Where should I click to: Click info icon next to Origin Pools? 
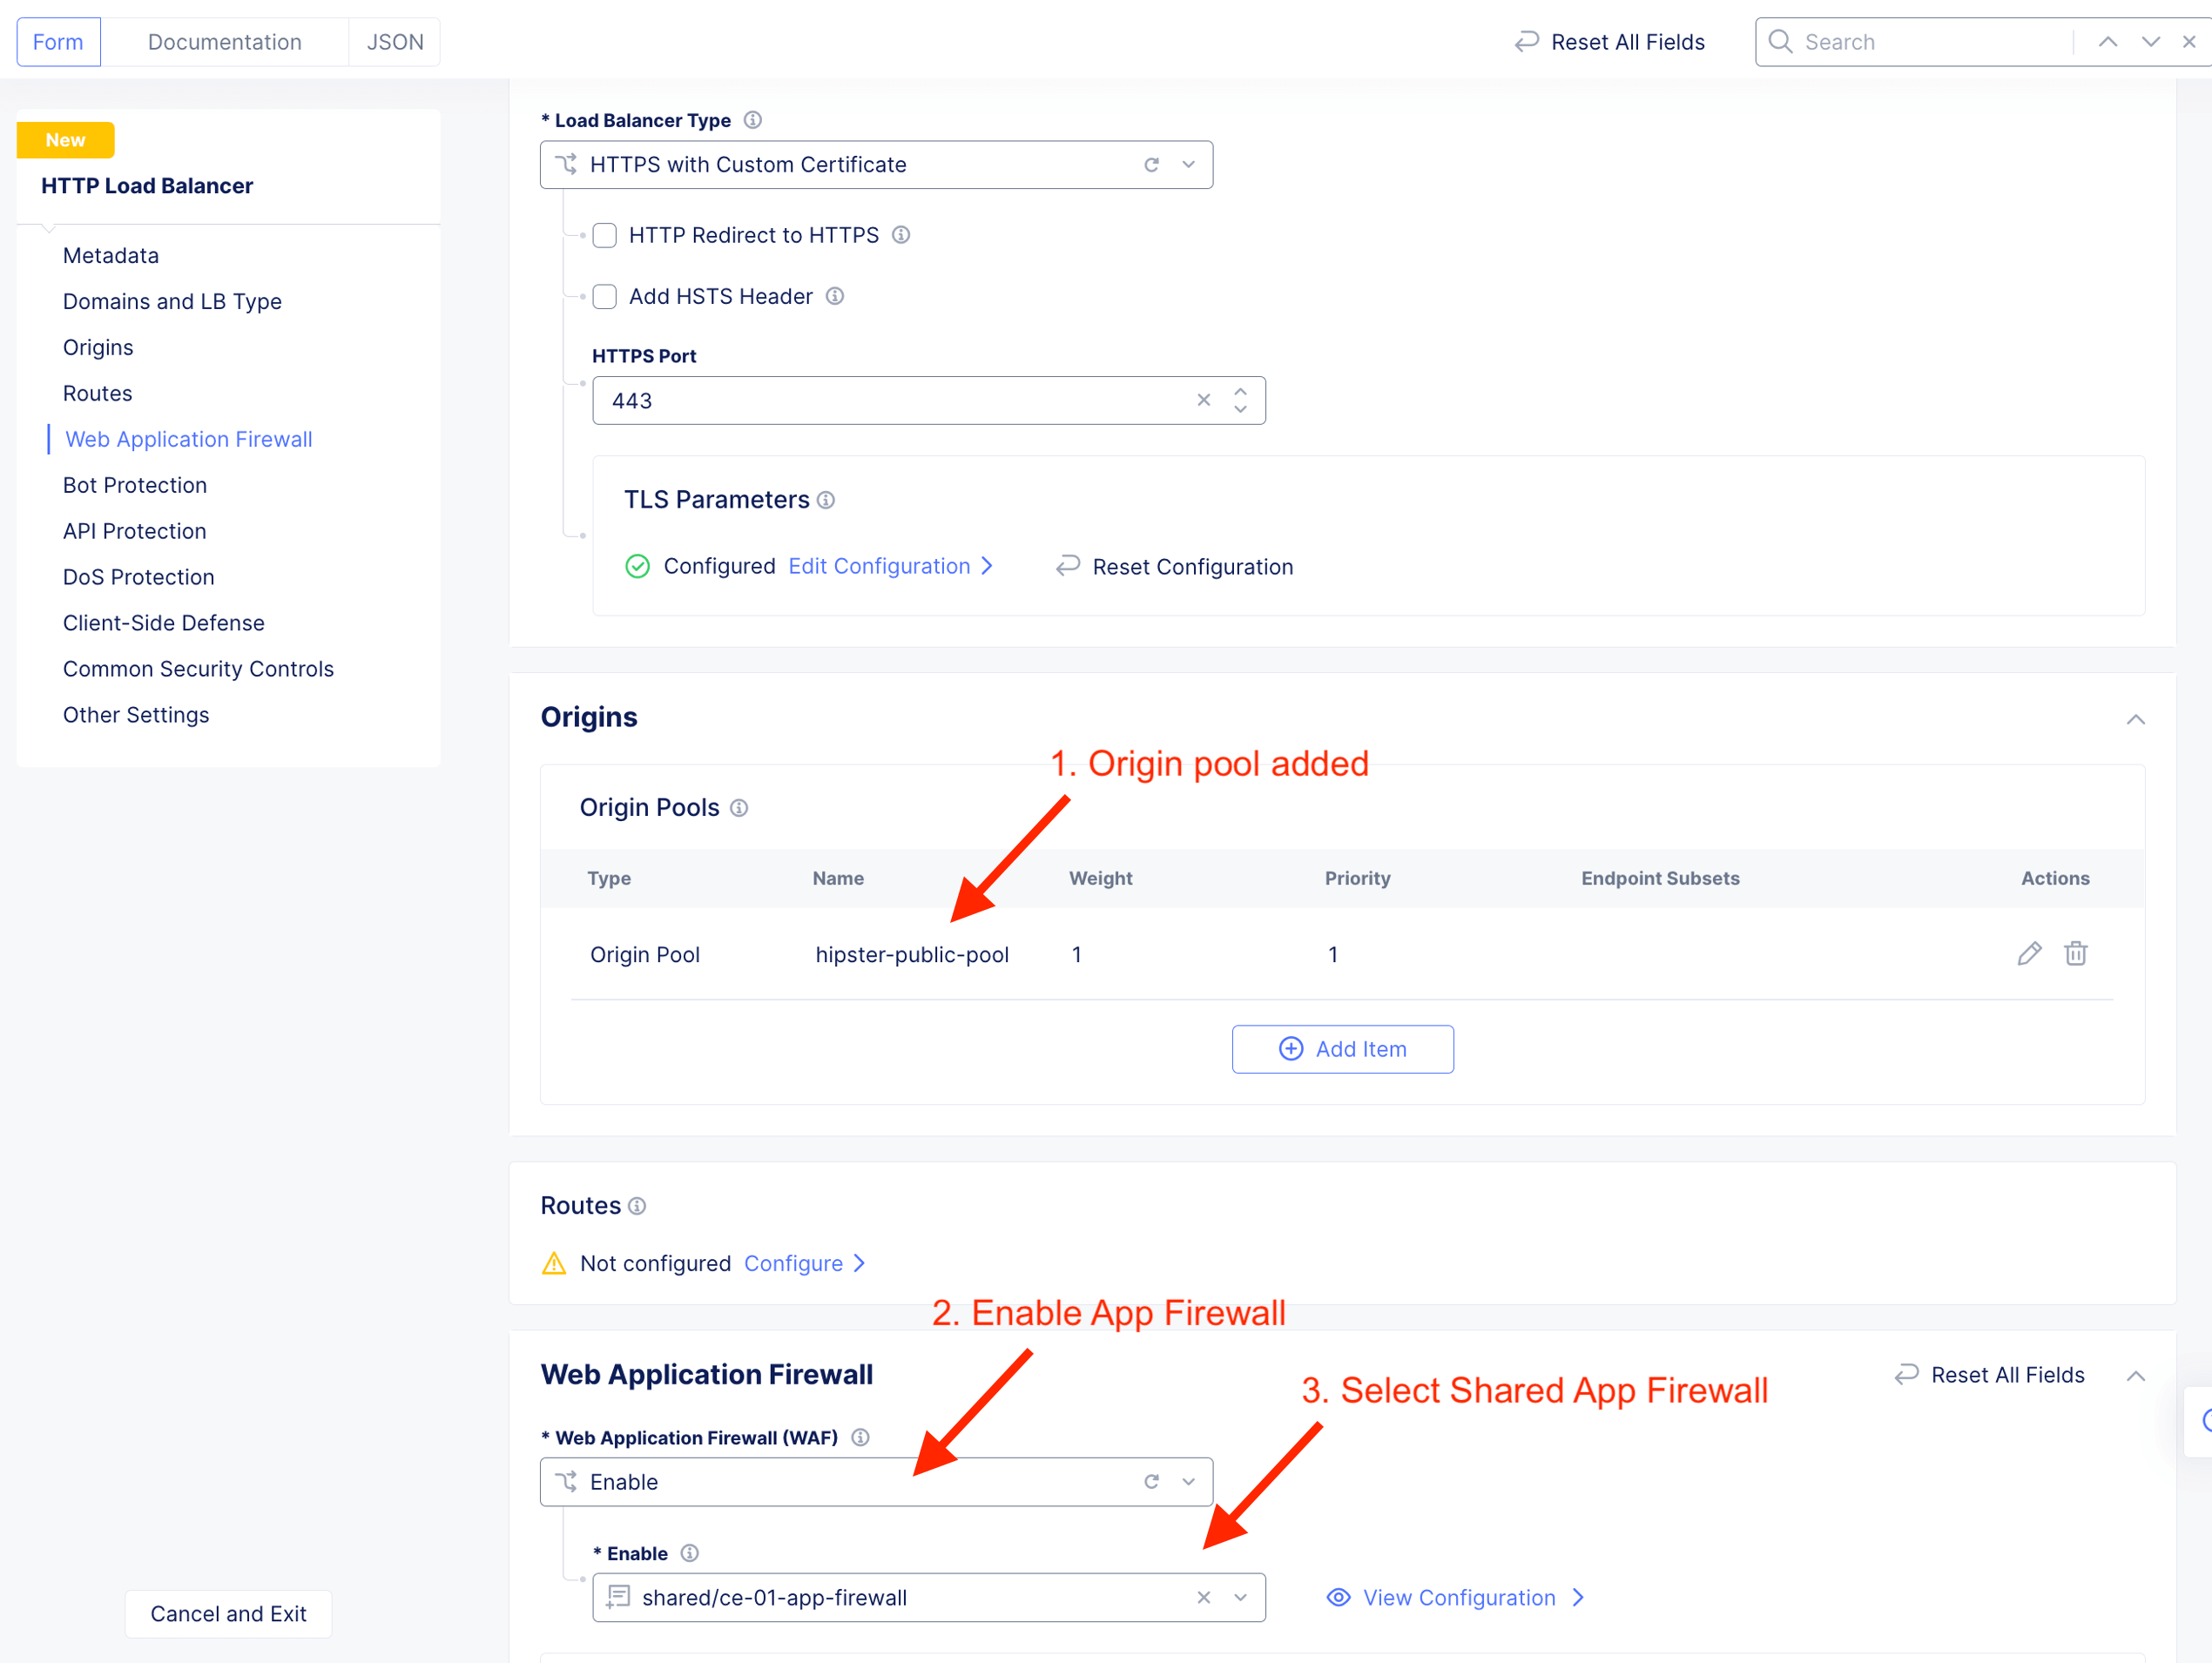(739, 808)
